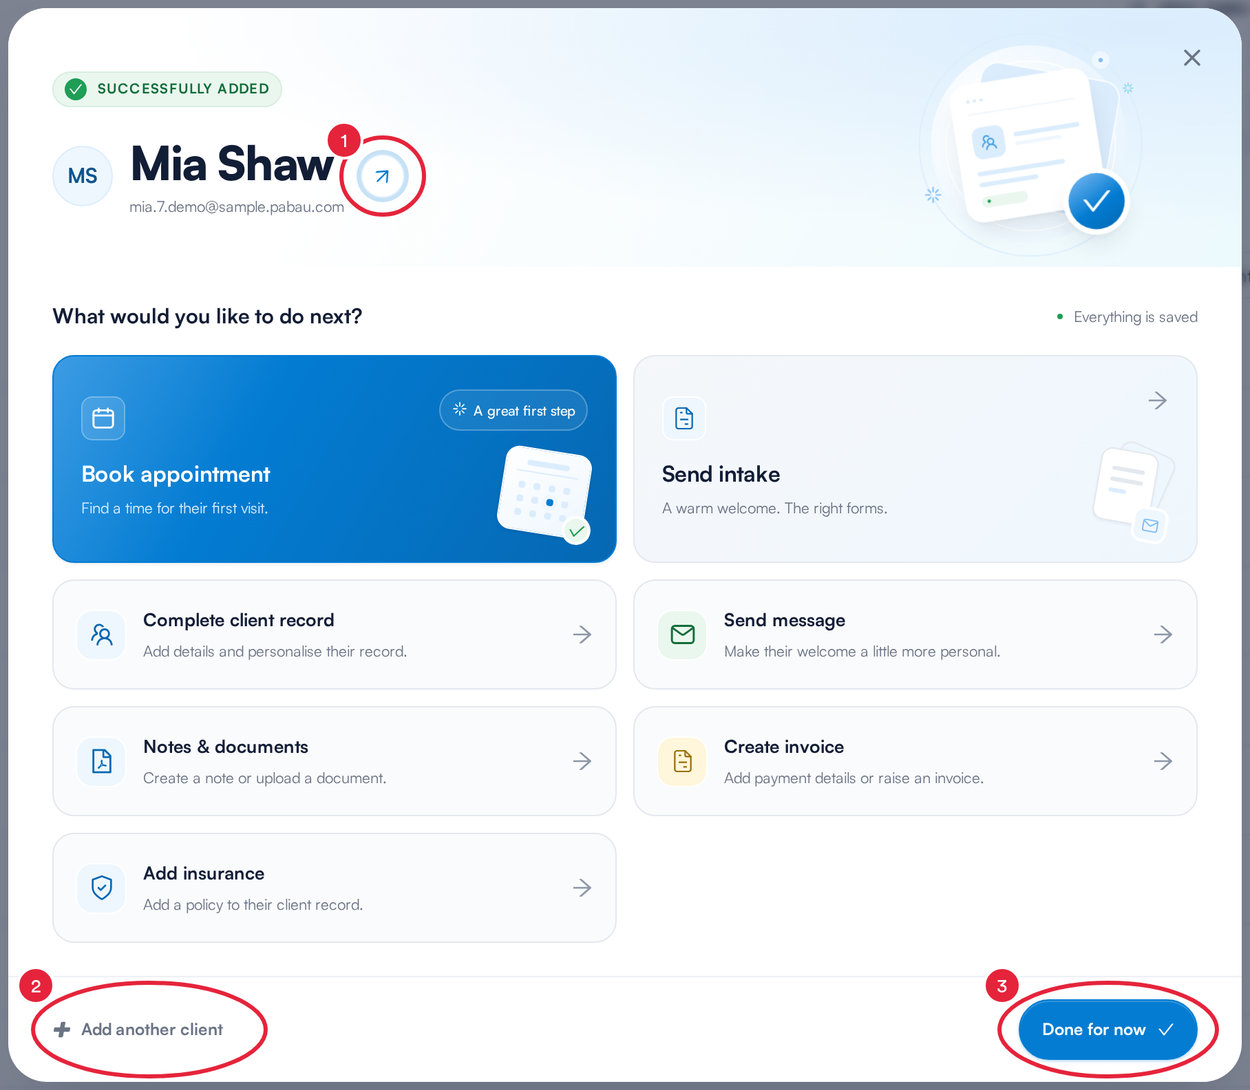Click the arrow on Add insurance row

[582, 888]
